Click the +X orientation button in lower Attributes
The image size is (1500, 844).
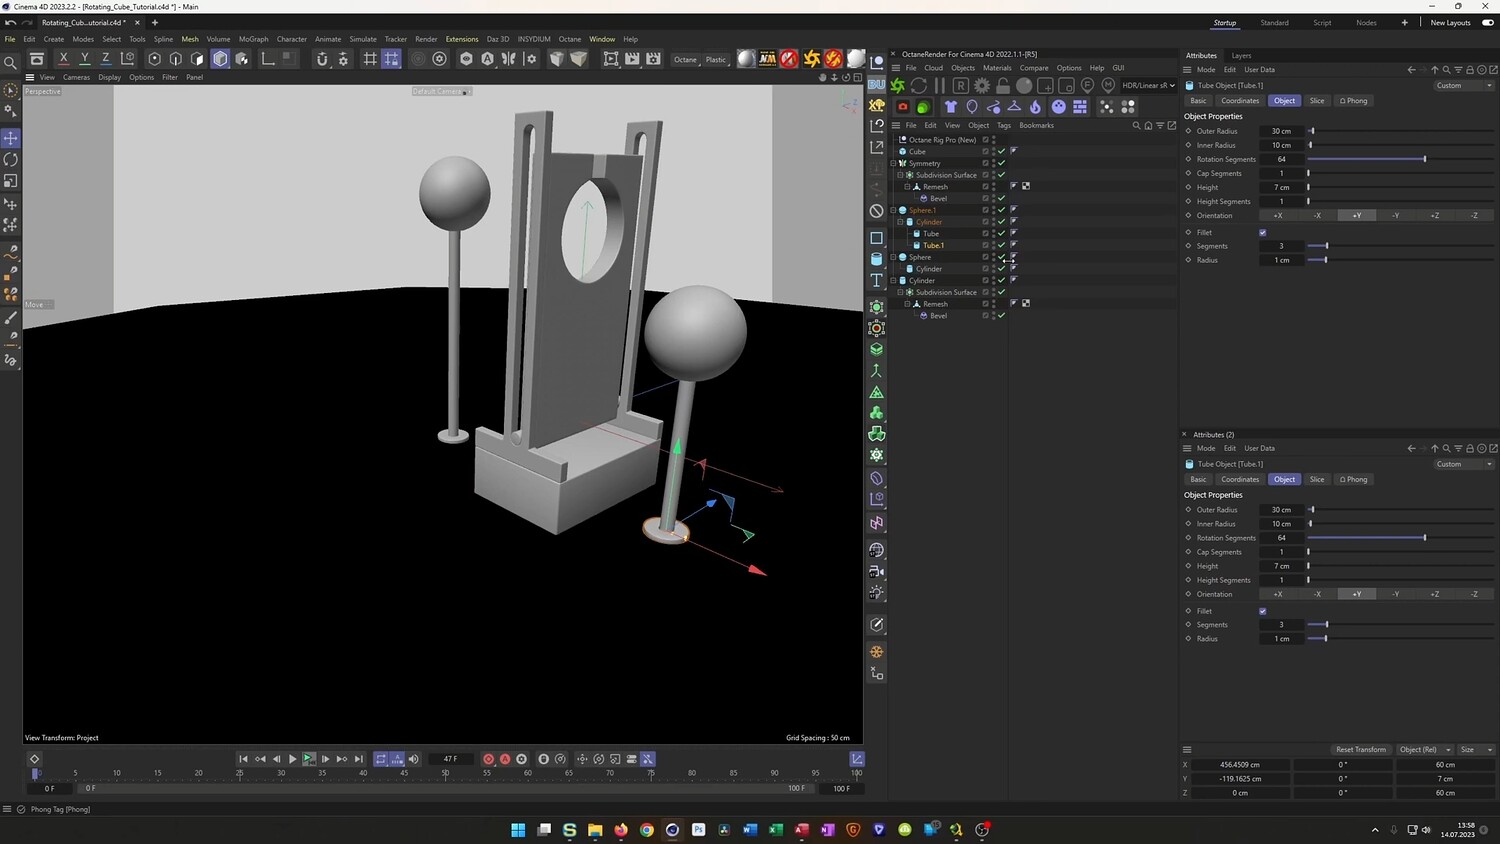coord(1277,594)
